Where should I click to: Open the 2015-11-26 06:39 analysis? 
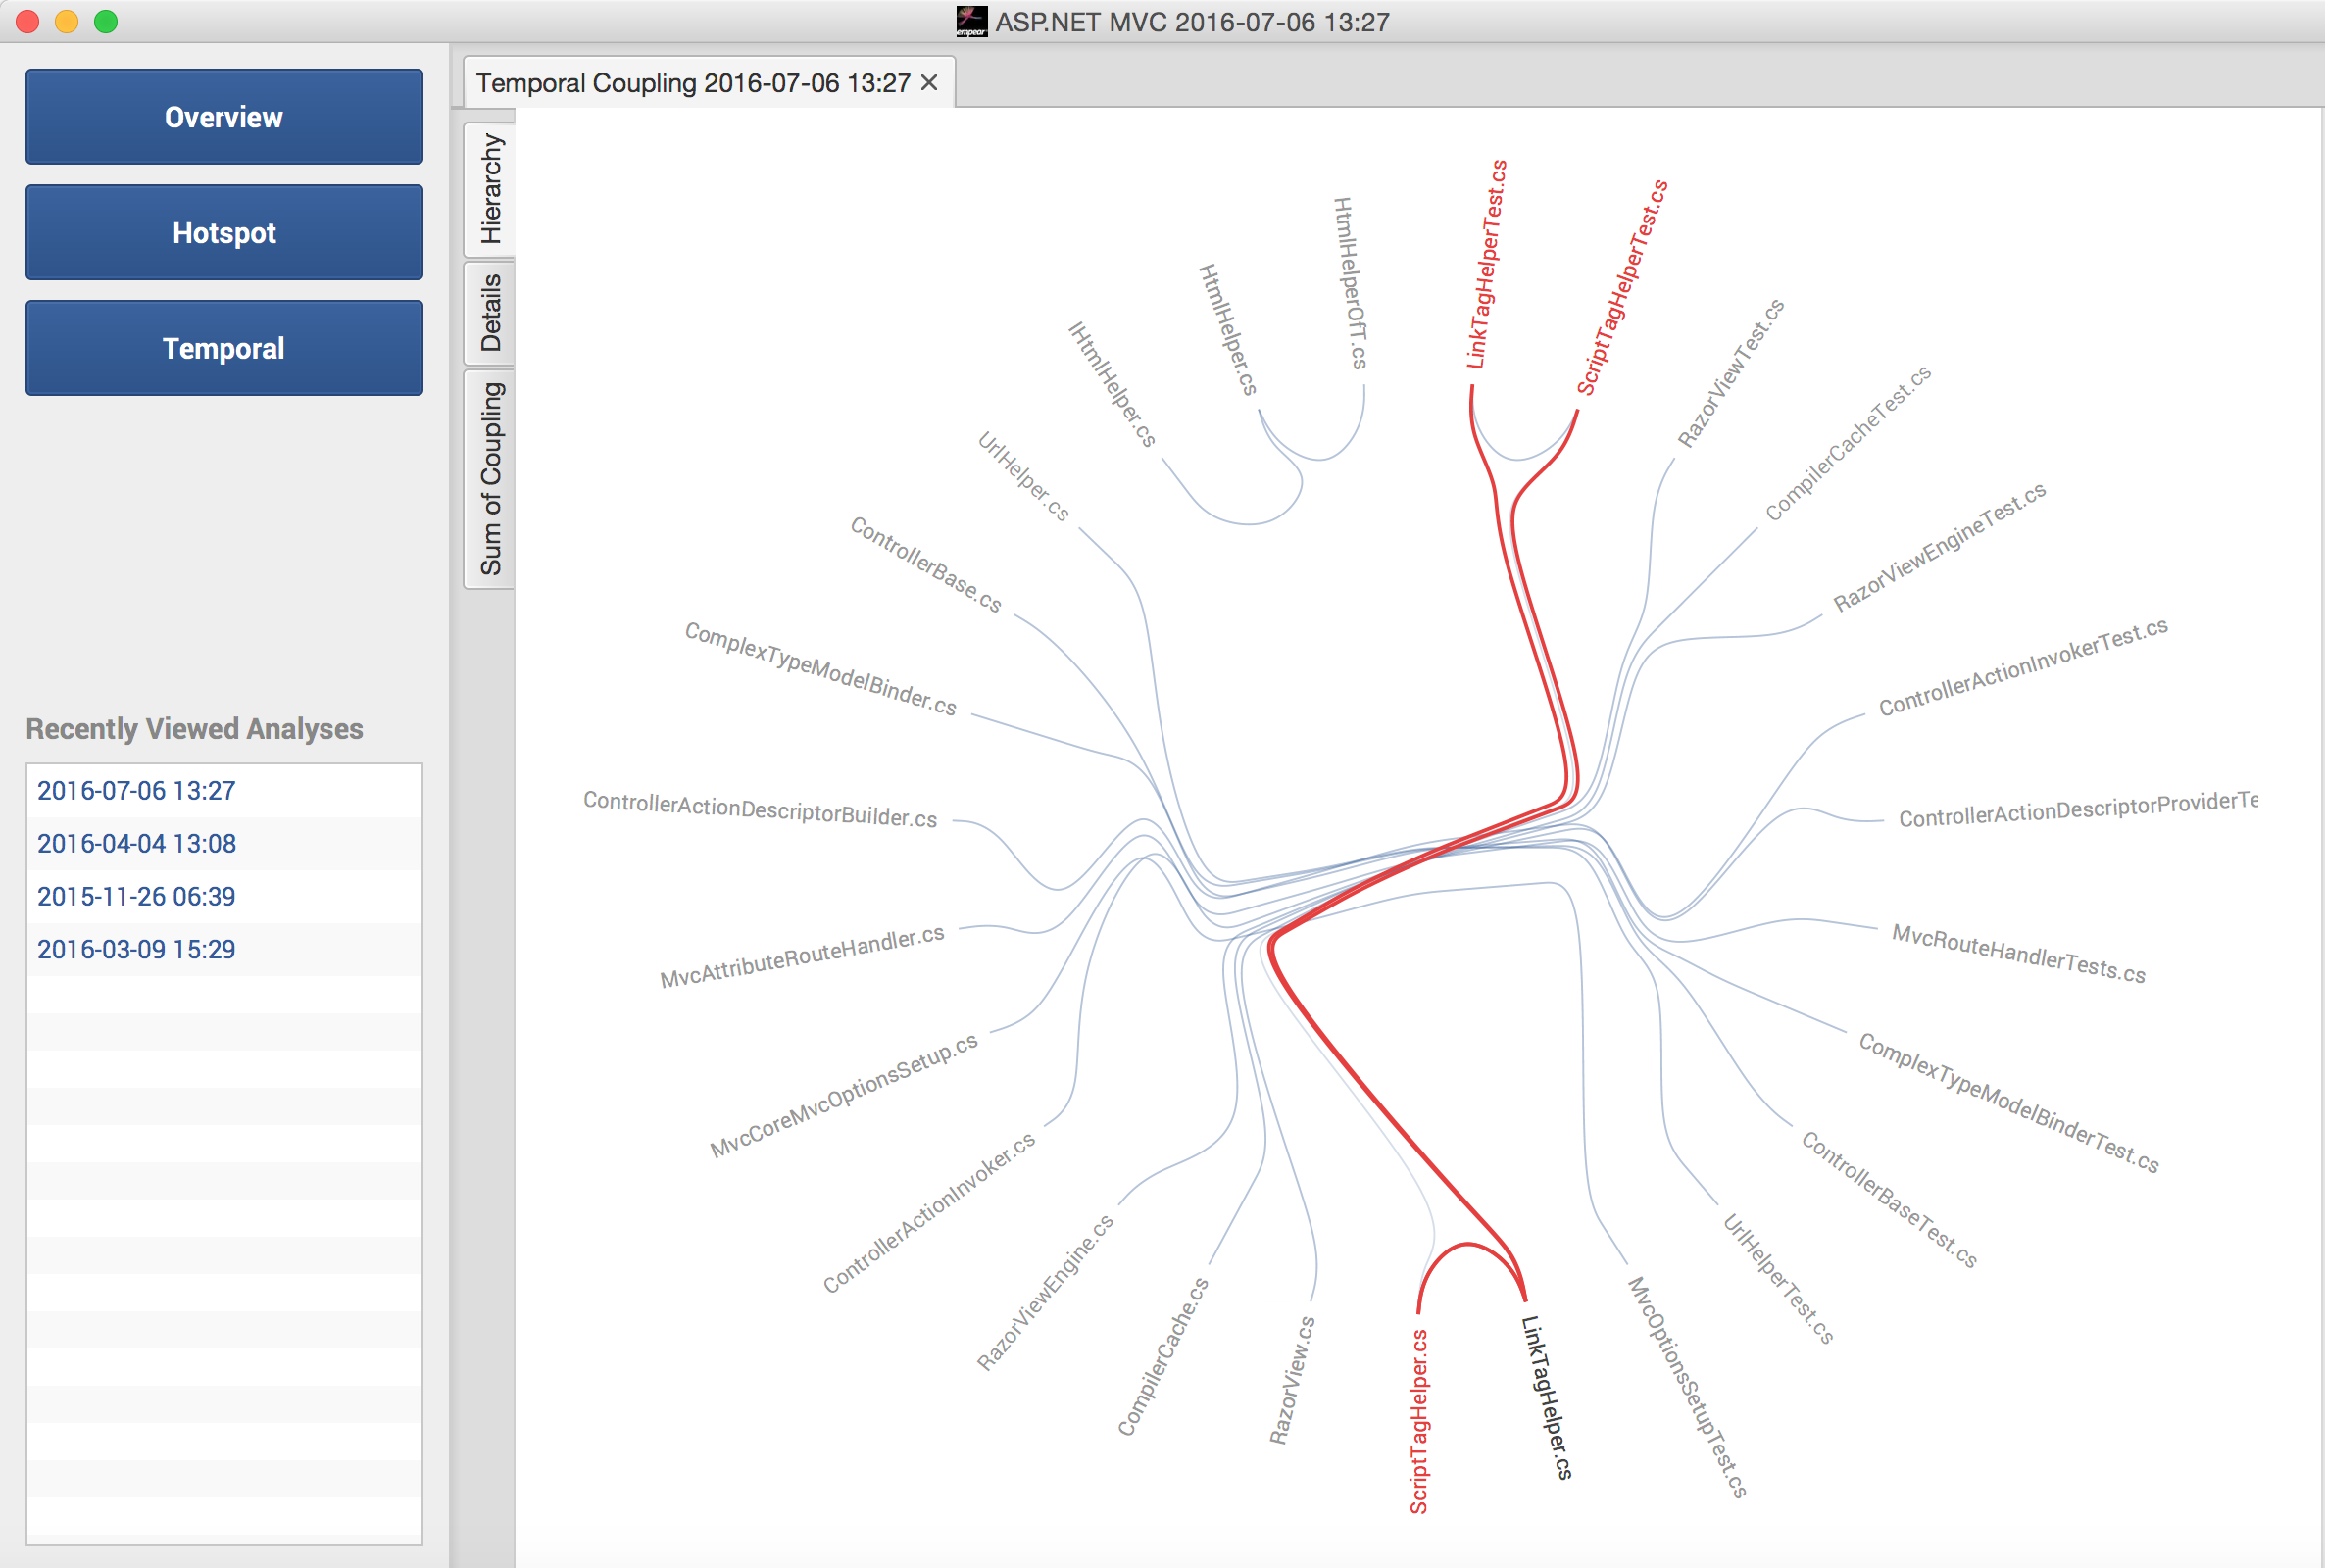[x=224, y=897]
